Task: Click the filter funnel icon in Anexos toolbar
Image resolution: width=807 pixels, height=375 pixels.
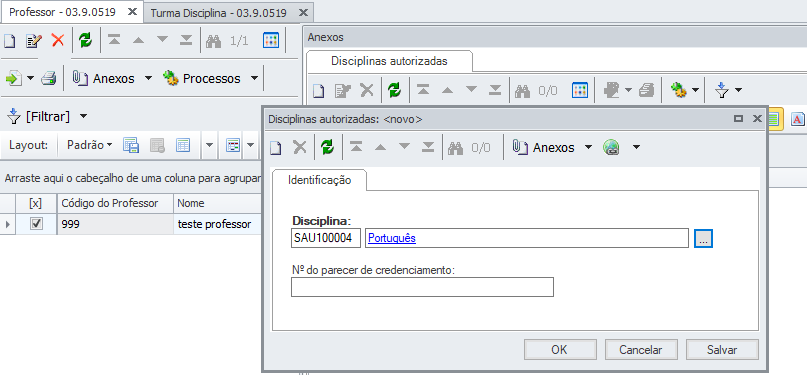Action: coord(722,91)
